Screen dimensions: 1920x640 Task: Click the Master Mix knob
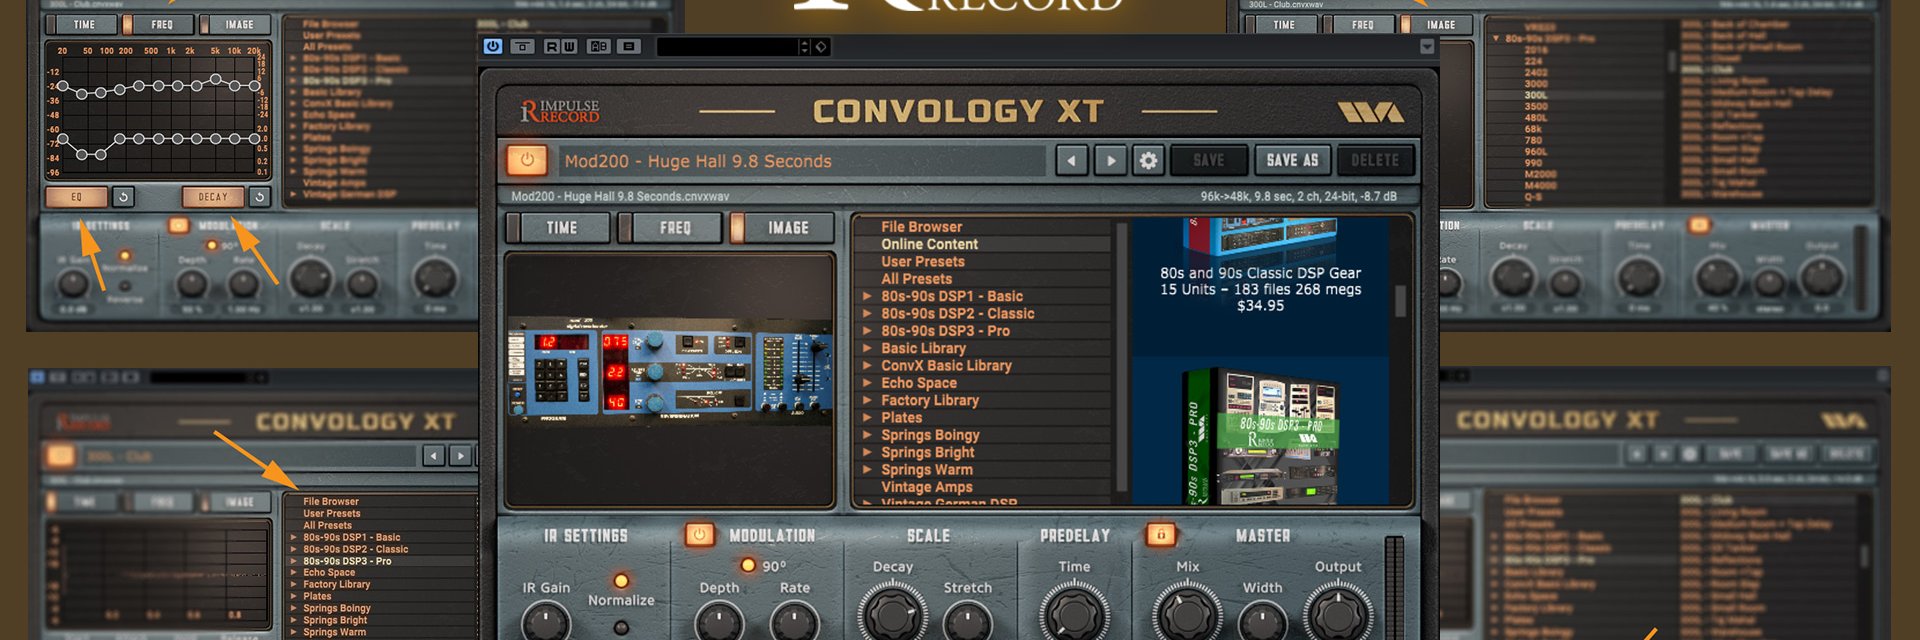click(x=1187, y=615)
